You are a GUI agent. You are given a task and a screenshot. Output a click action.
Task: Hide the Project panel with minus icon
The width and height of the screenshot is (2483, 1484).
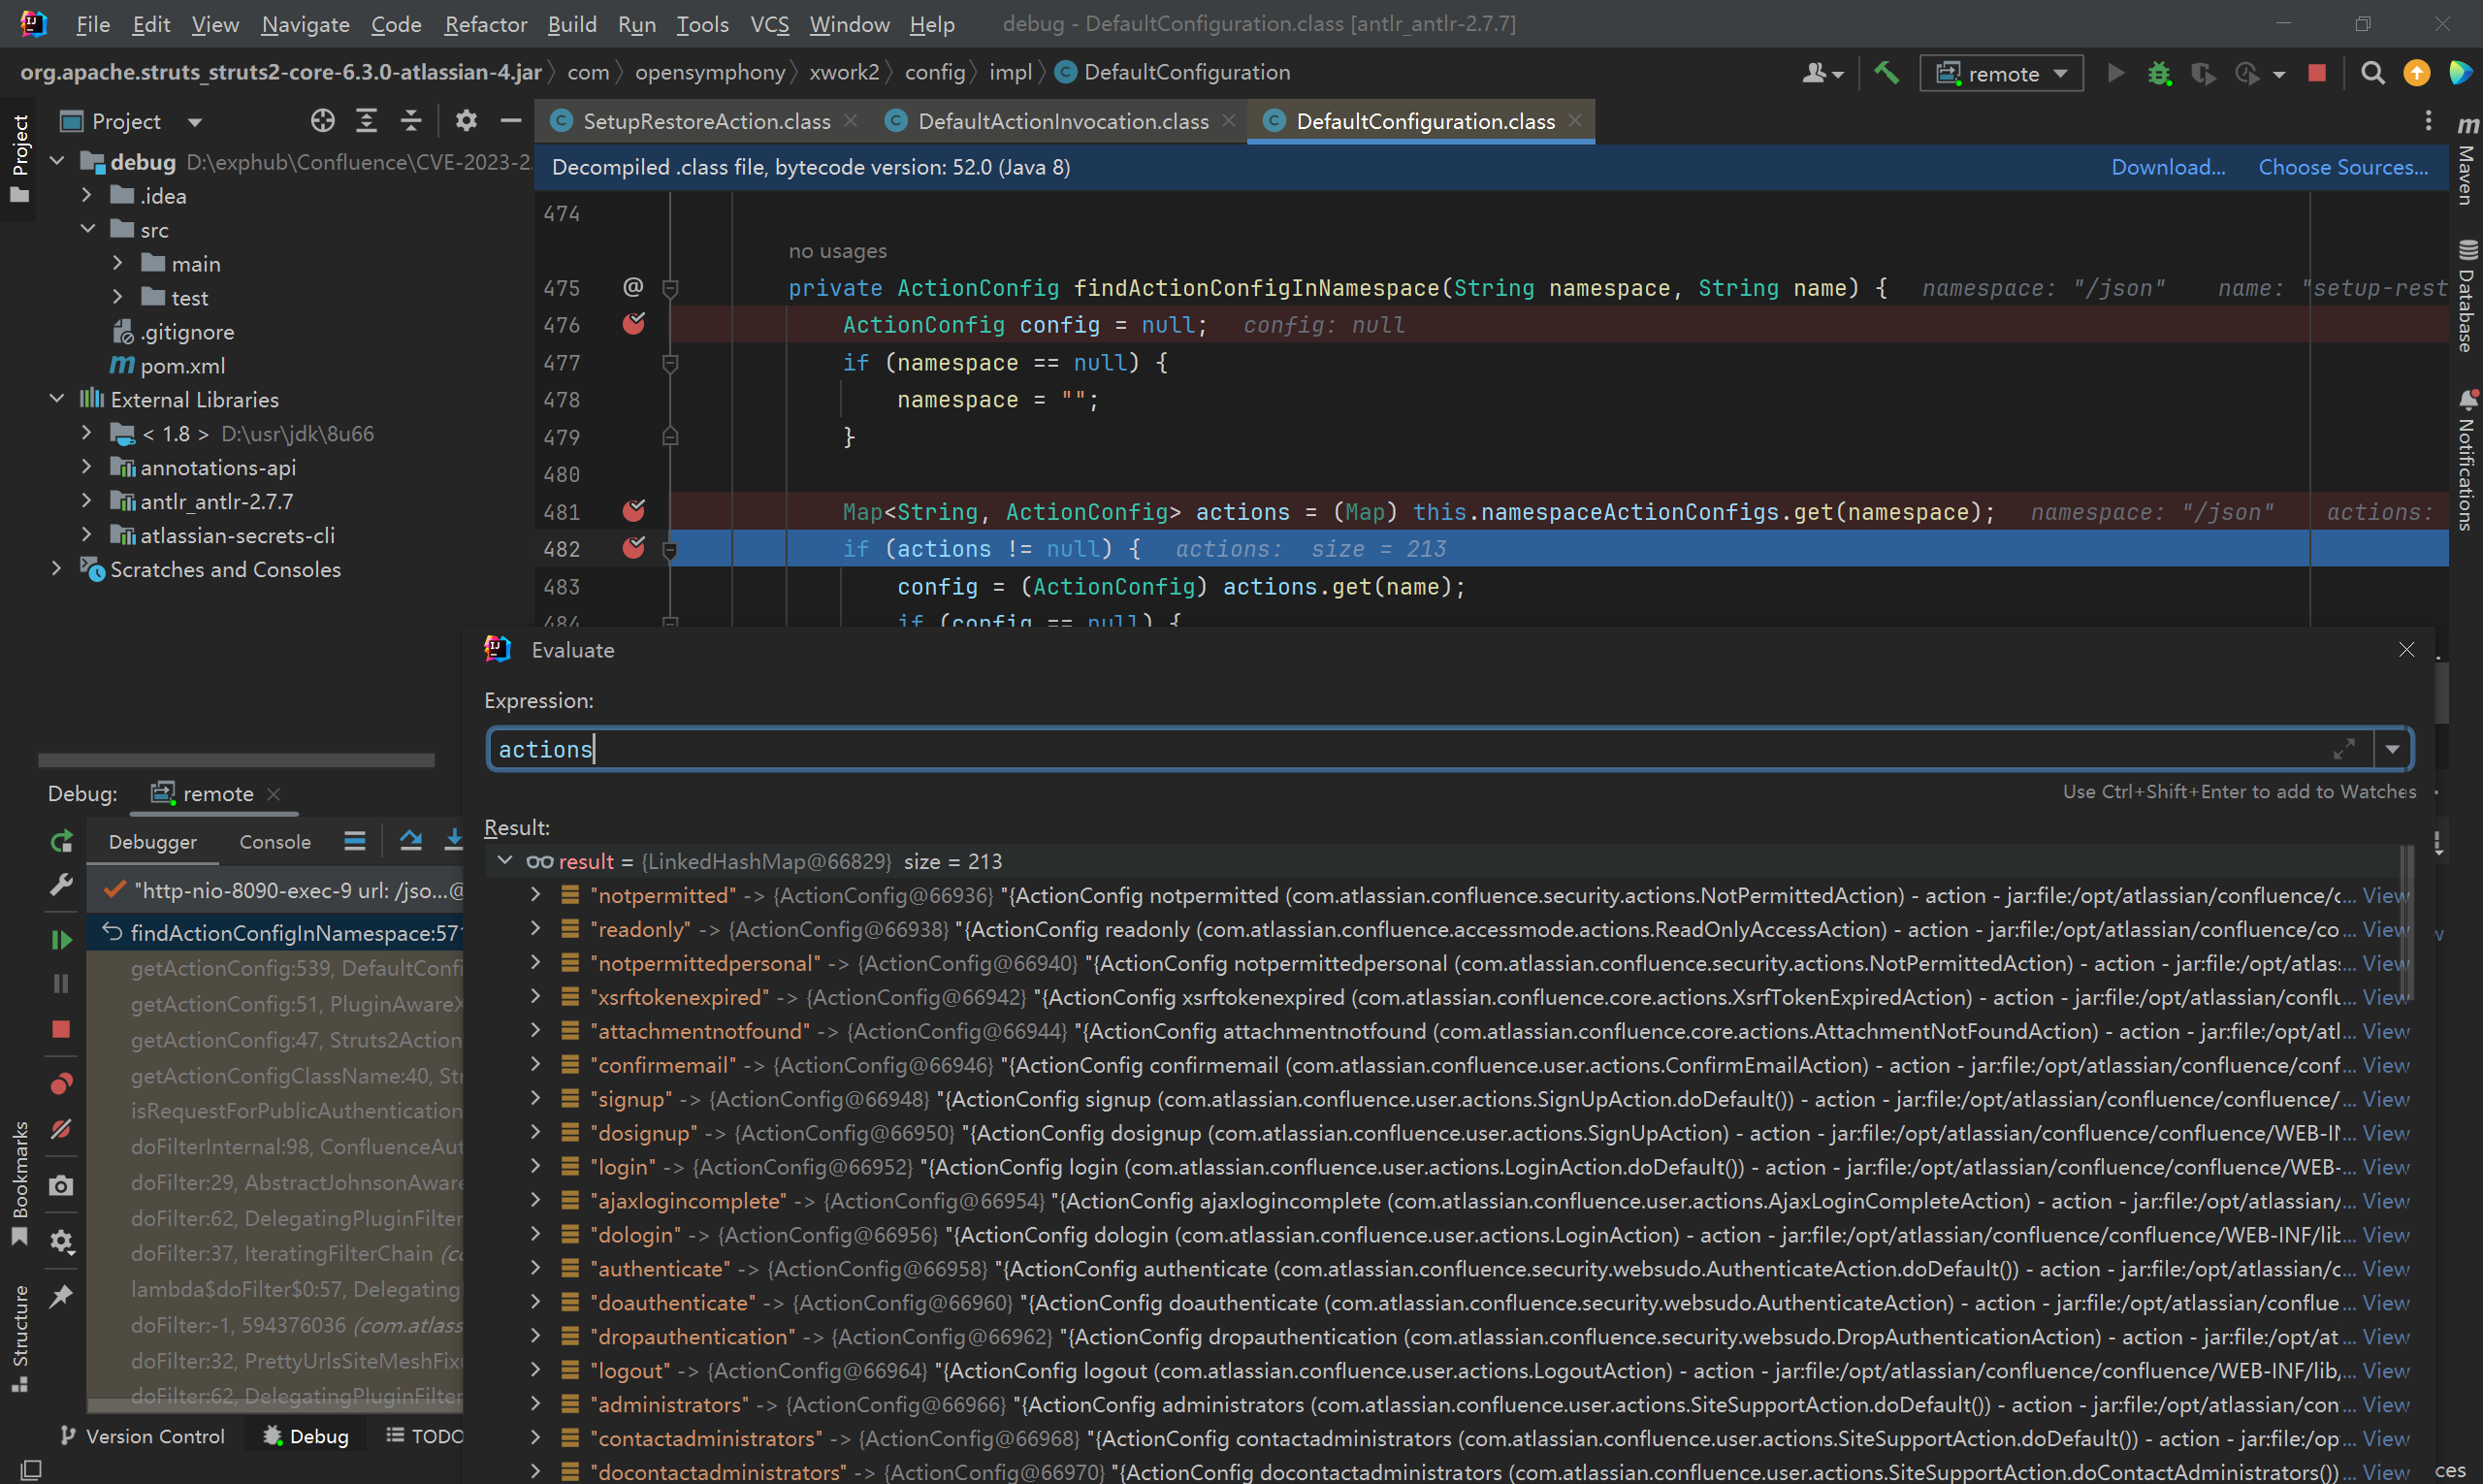click(x=511, y=121)
